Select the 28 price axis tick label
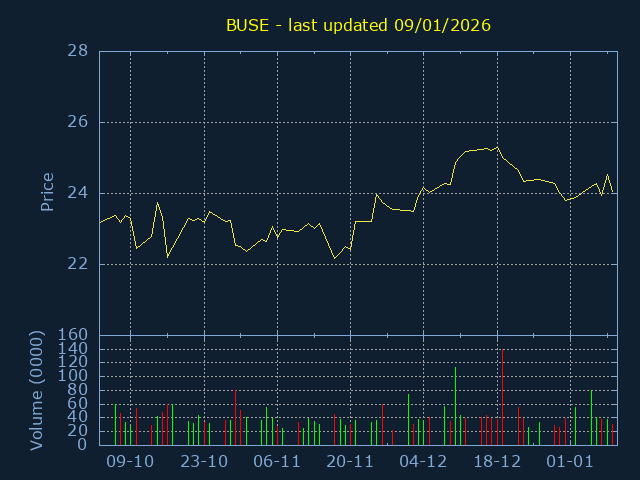 (77, 51)
